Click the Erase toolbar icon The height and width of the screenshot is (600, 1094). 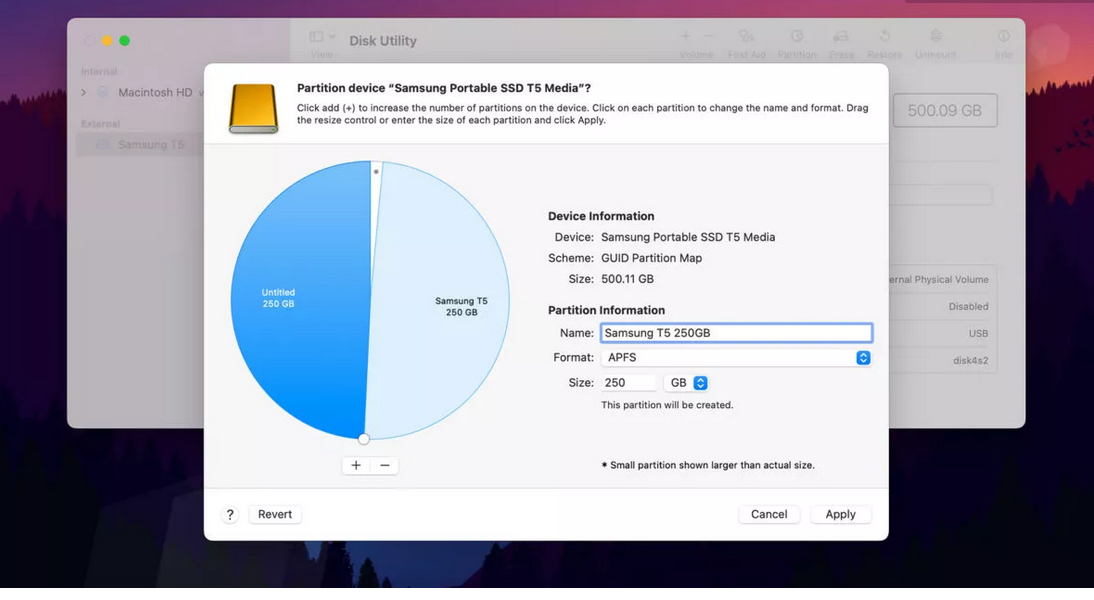(841, 43)
